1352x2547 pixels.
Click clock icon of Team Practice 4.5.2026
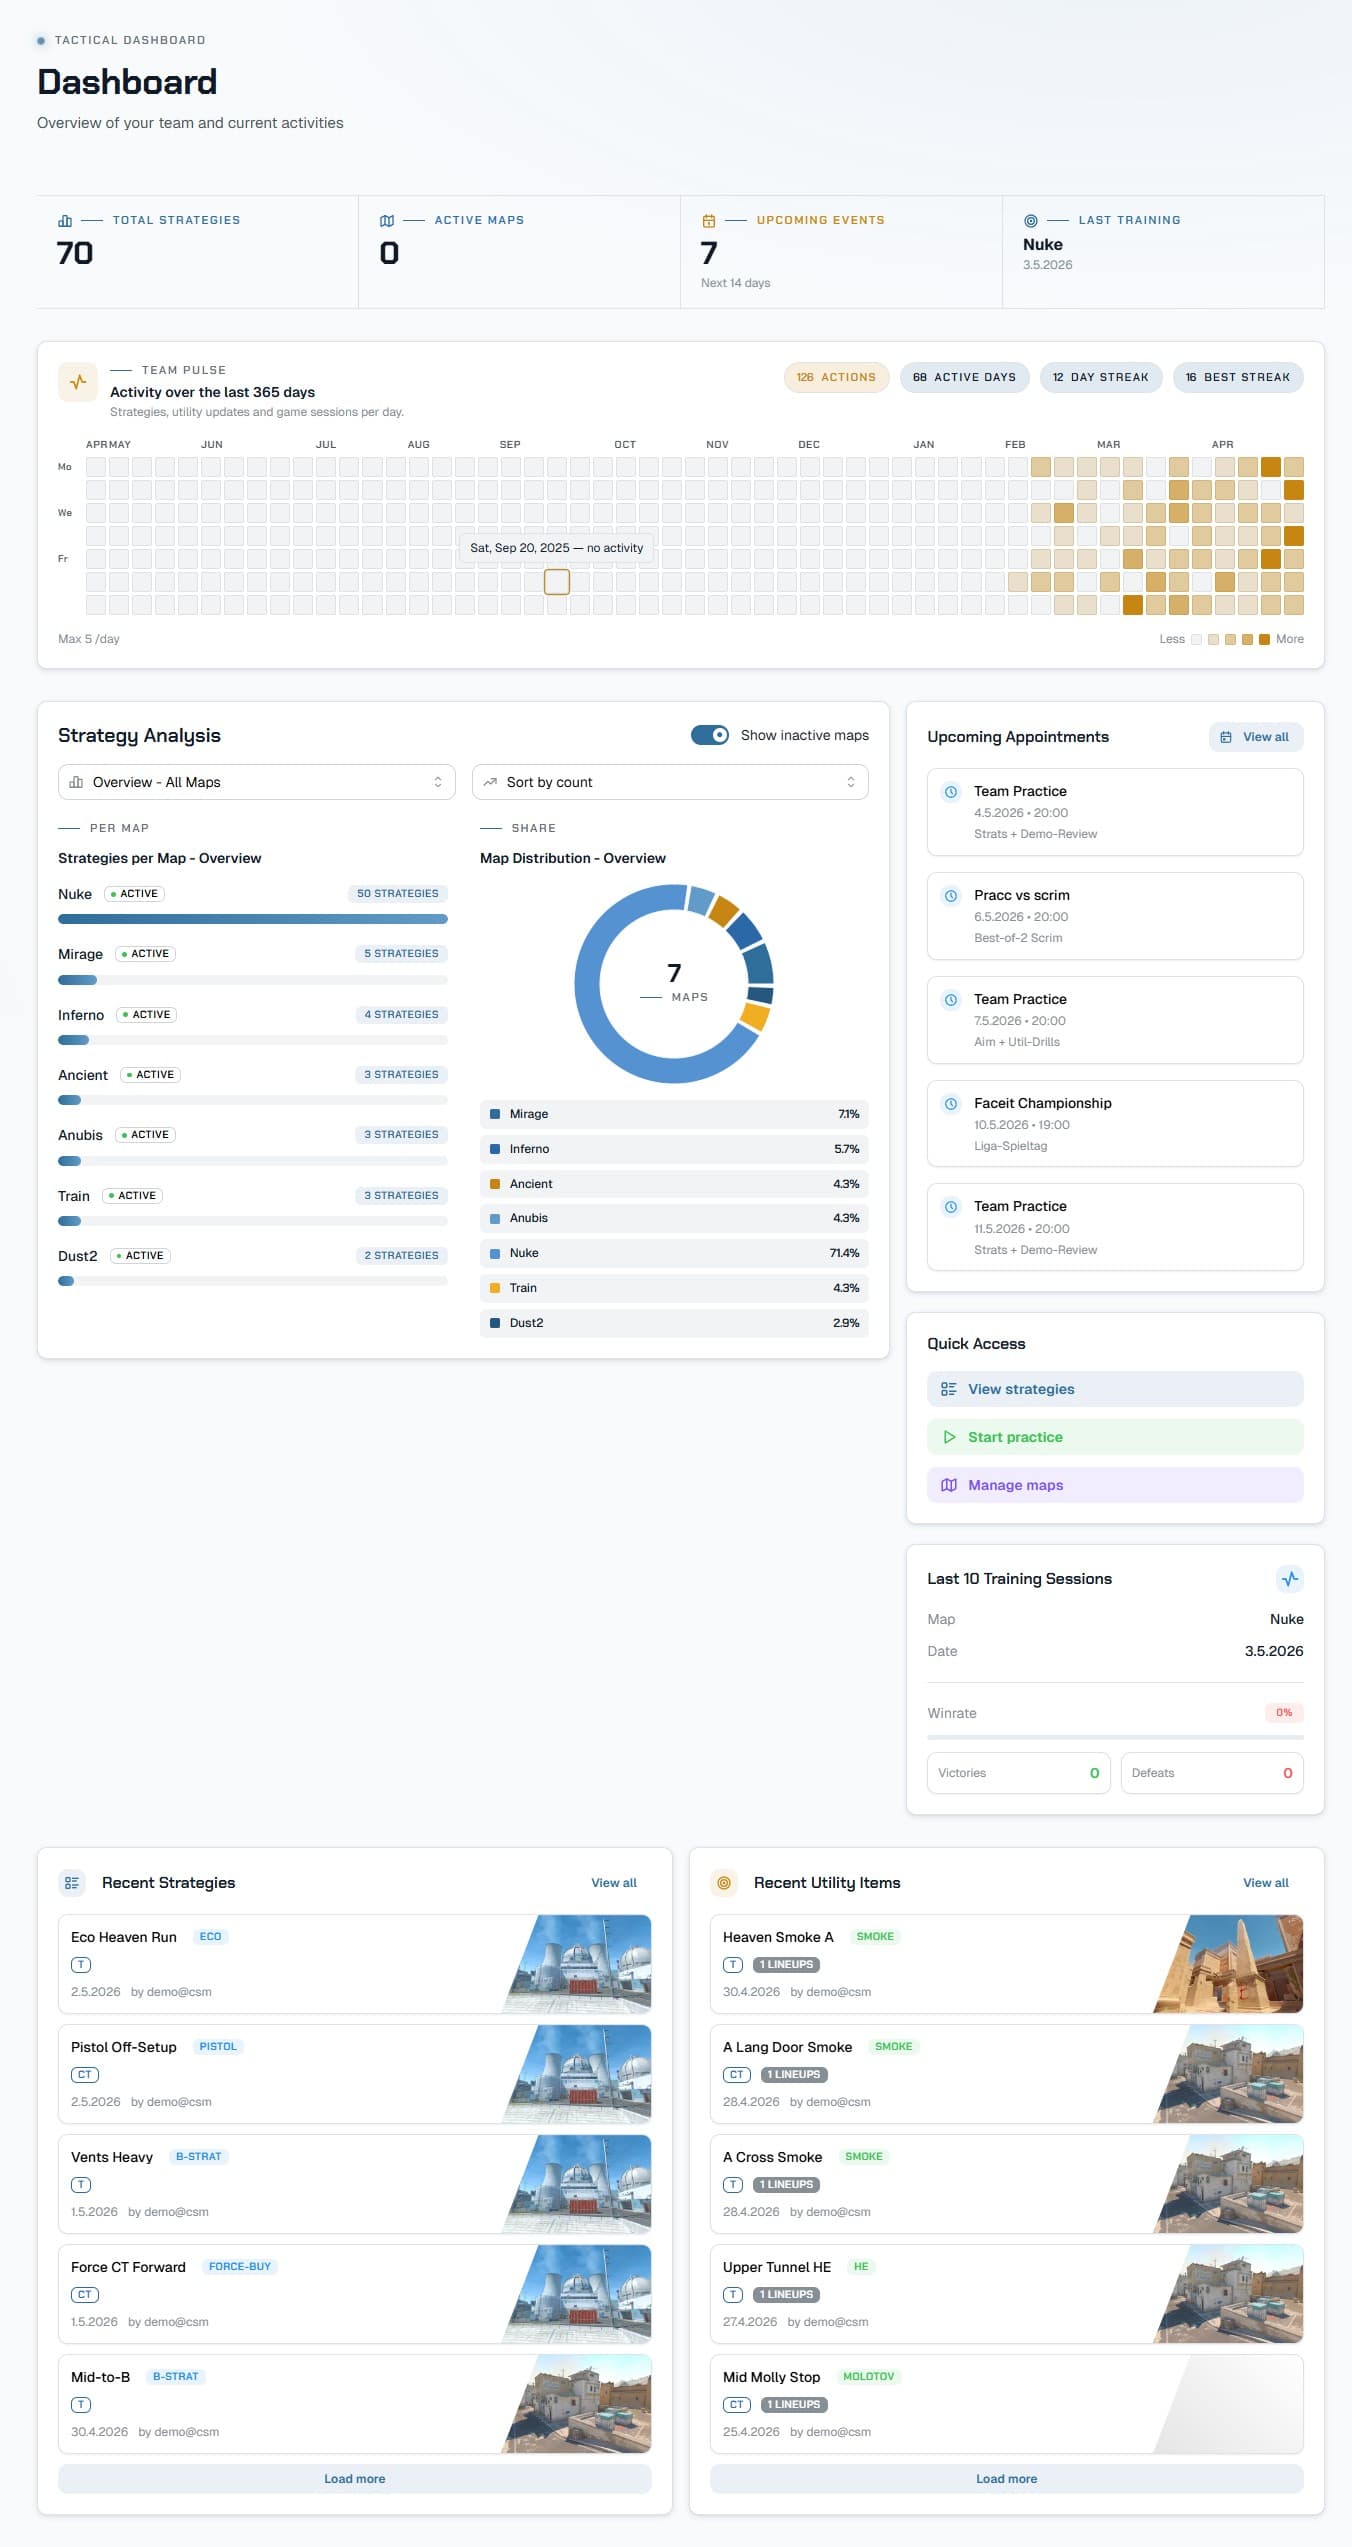pos(951,792)
